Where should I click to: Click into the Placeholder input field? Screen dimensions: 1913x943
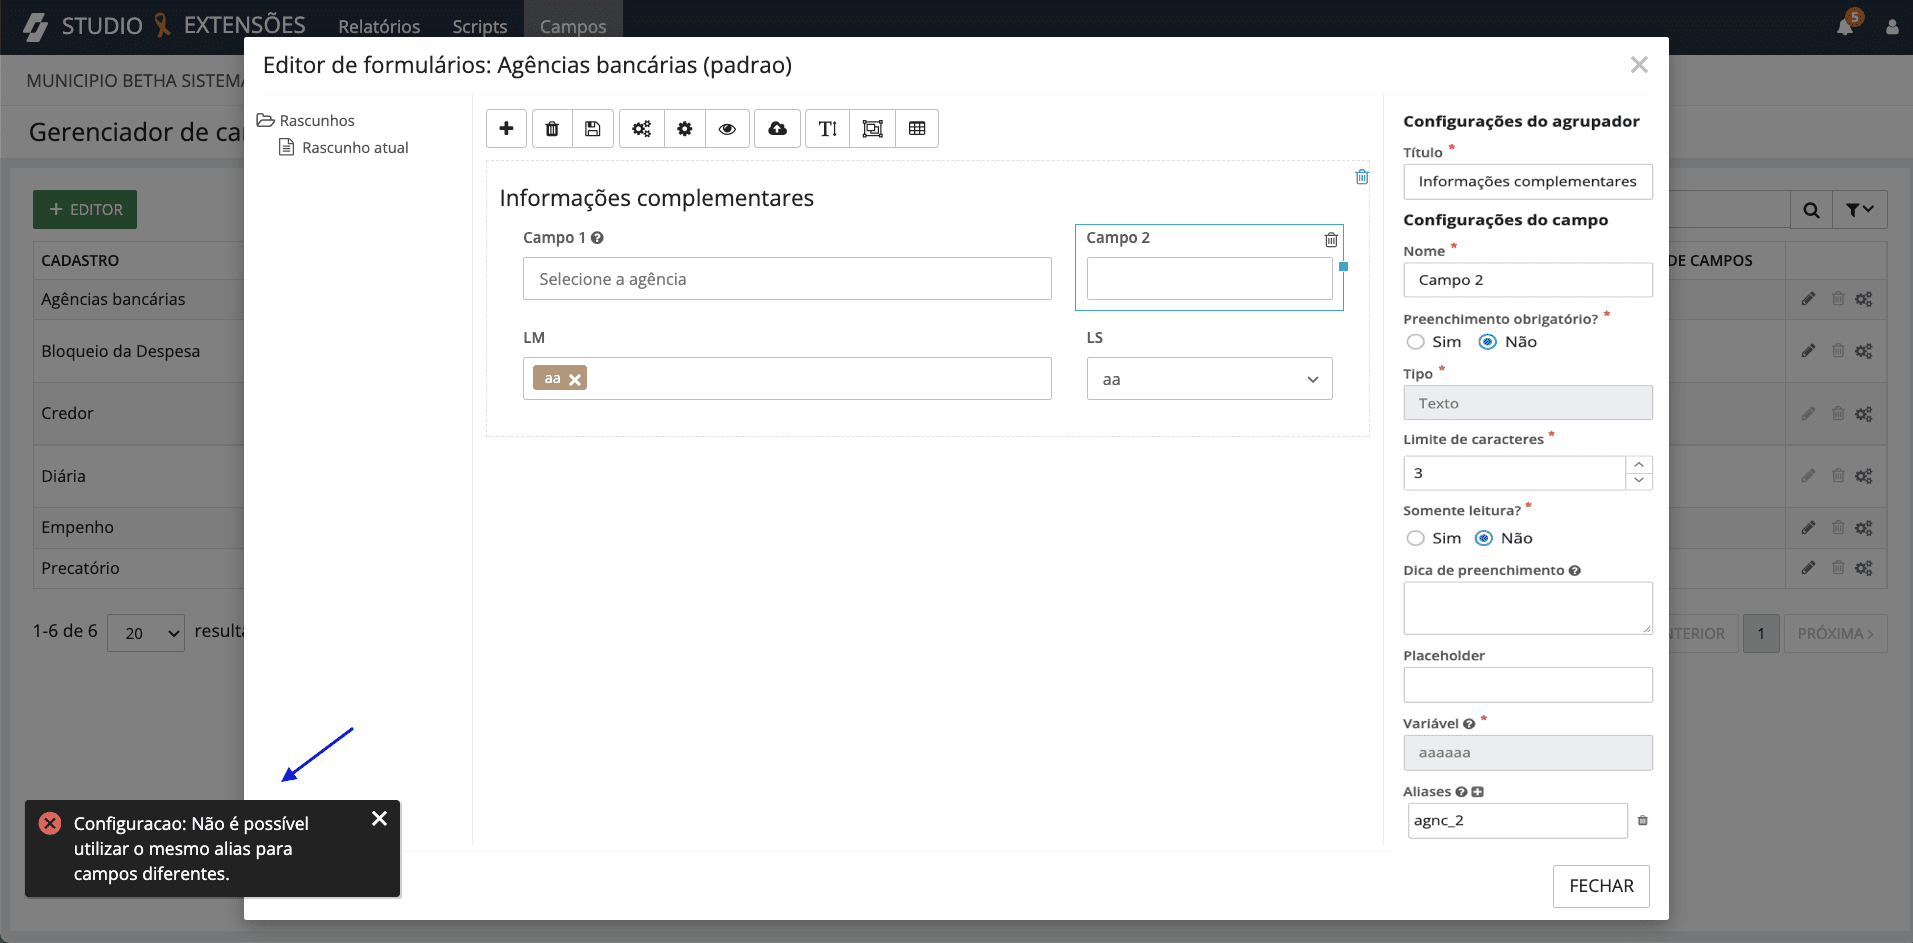tap(1527, 685)
